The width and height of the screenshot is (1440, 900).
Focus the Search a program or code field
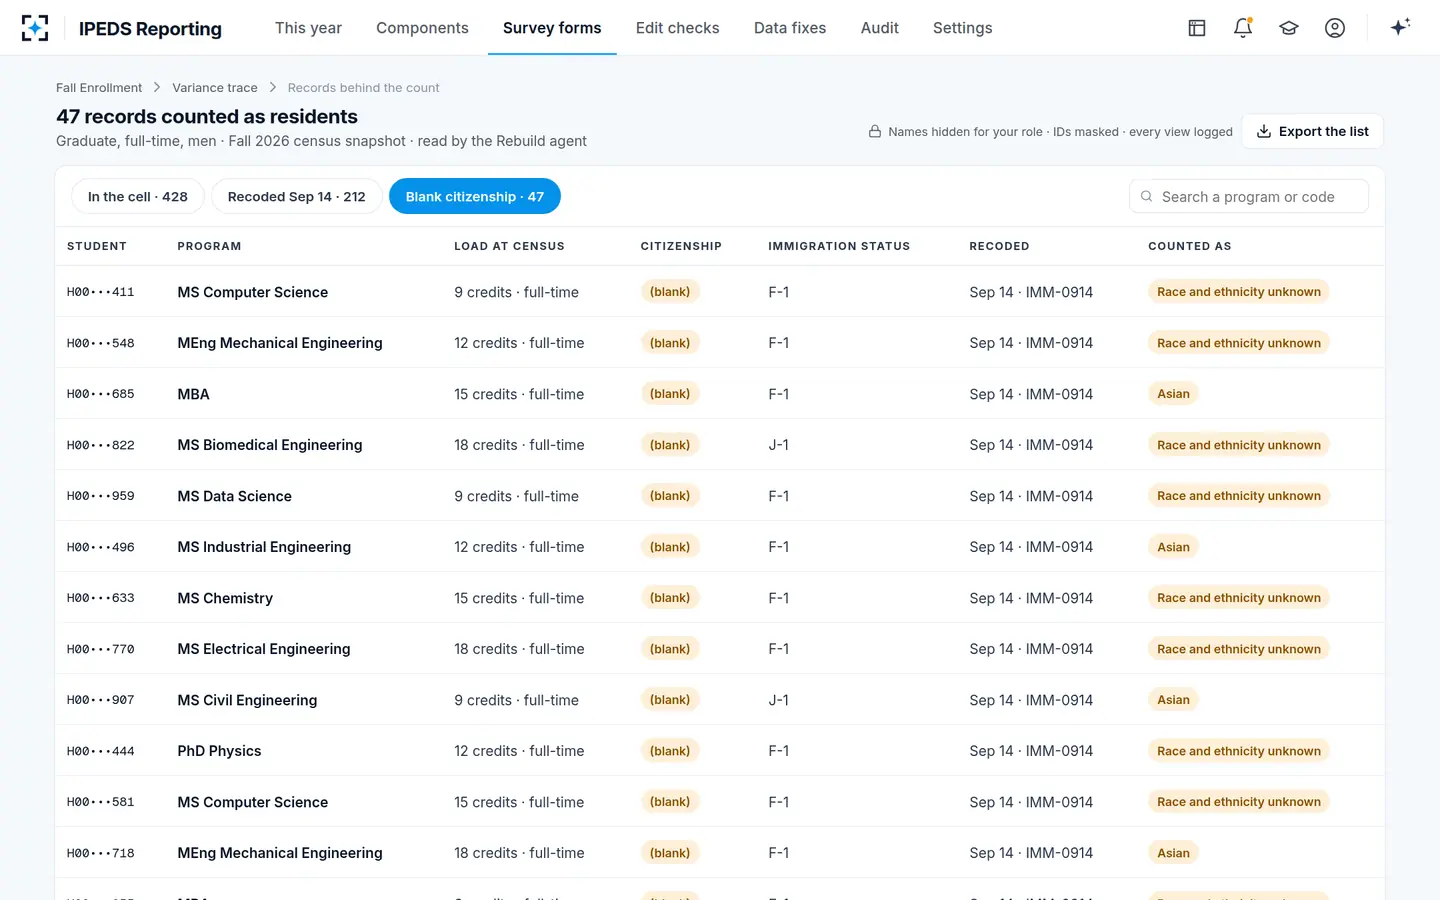tap(1249, 197)
